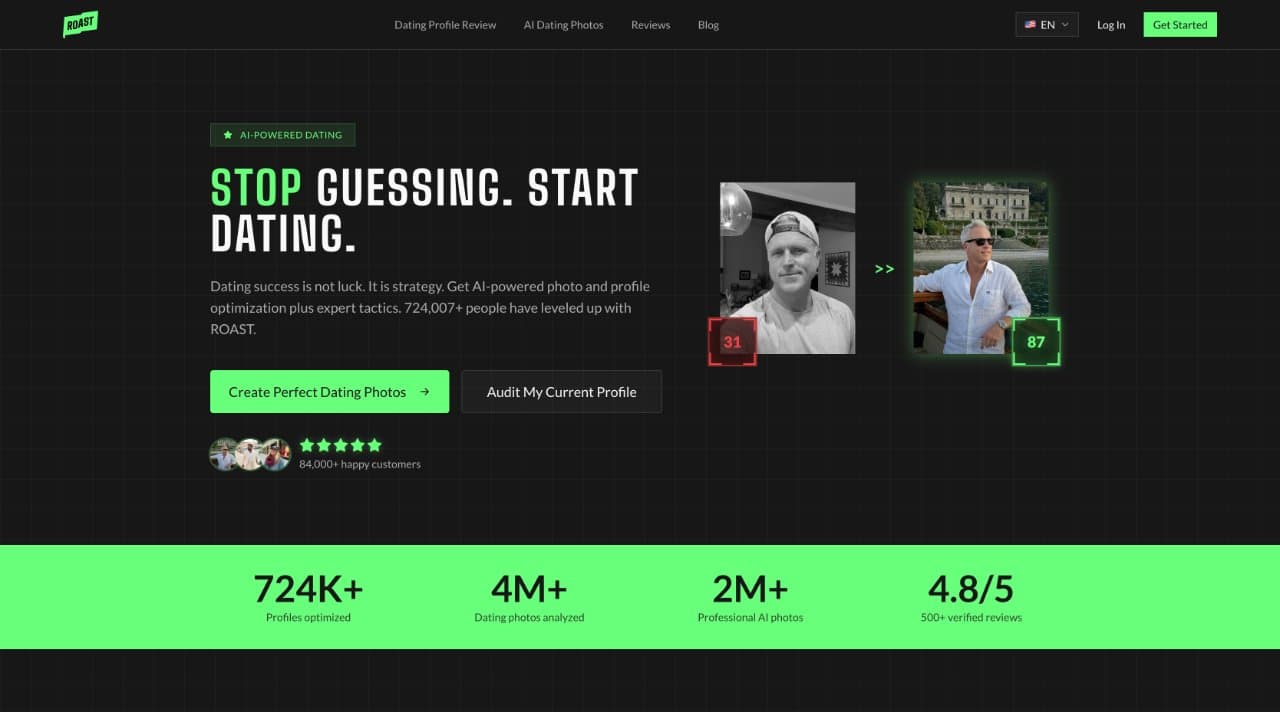Click the black-and-white before photo
This screenshot has width=1280, height=712.
click(787, 268)
